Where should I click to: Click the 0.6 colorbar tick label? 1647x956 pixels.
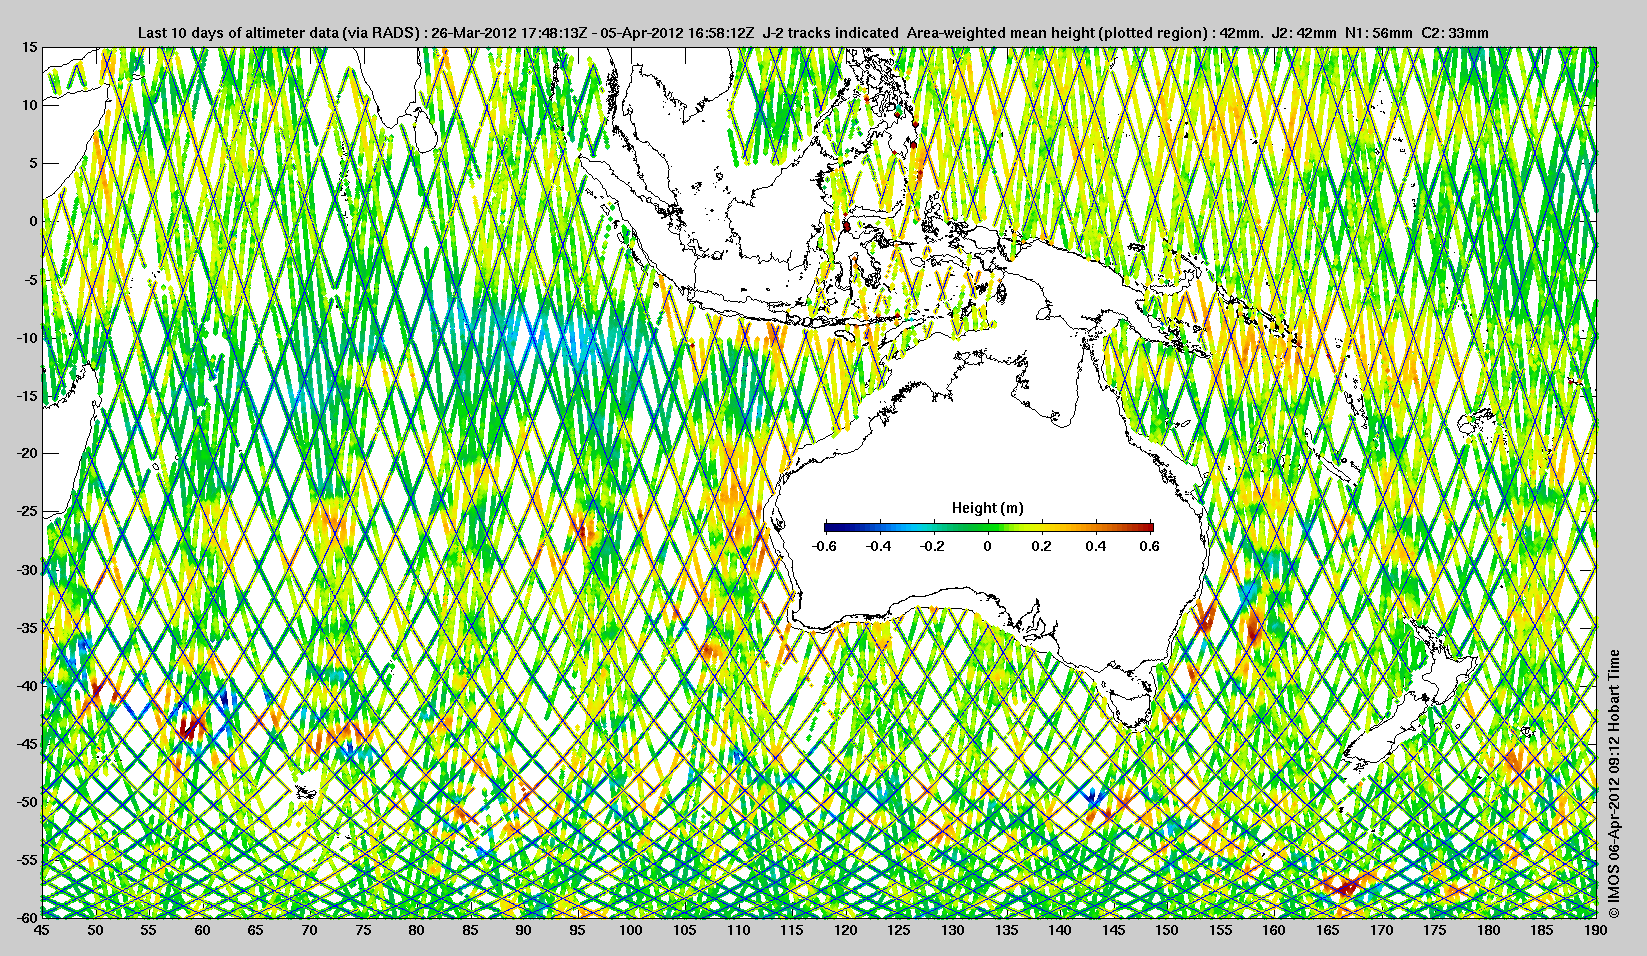[1149, 546]
